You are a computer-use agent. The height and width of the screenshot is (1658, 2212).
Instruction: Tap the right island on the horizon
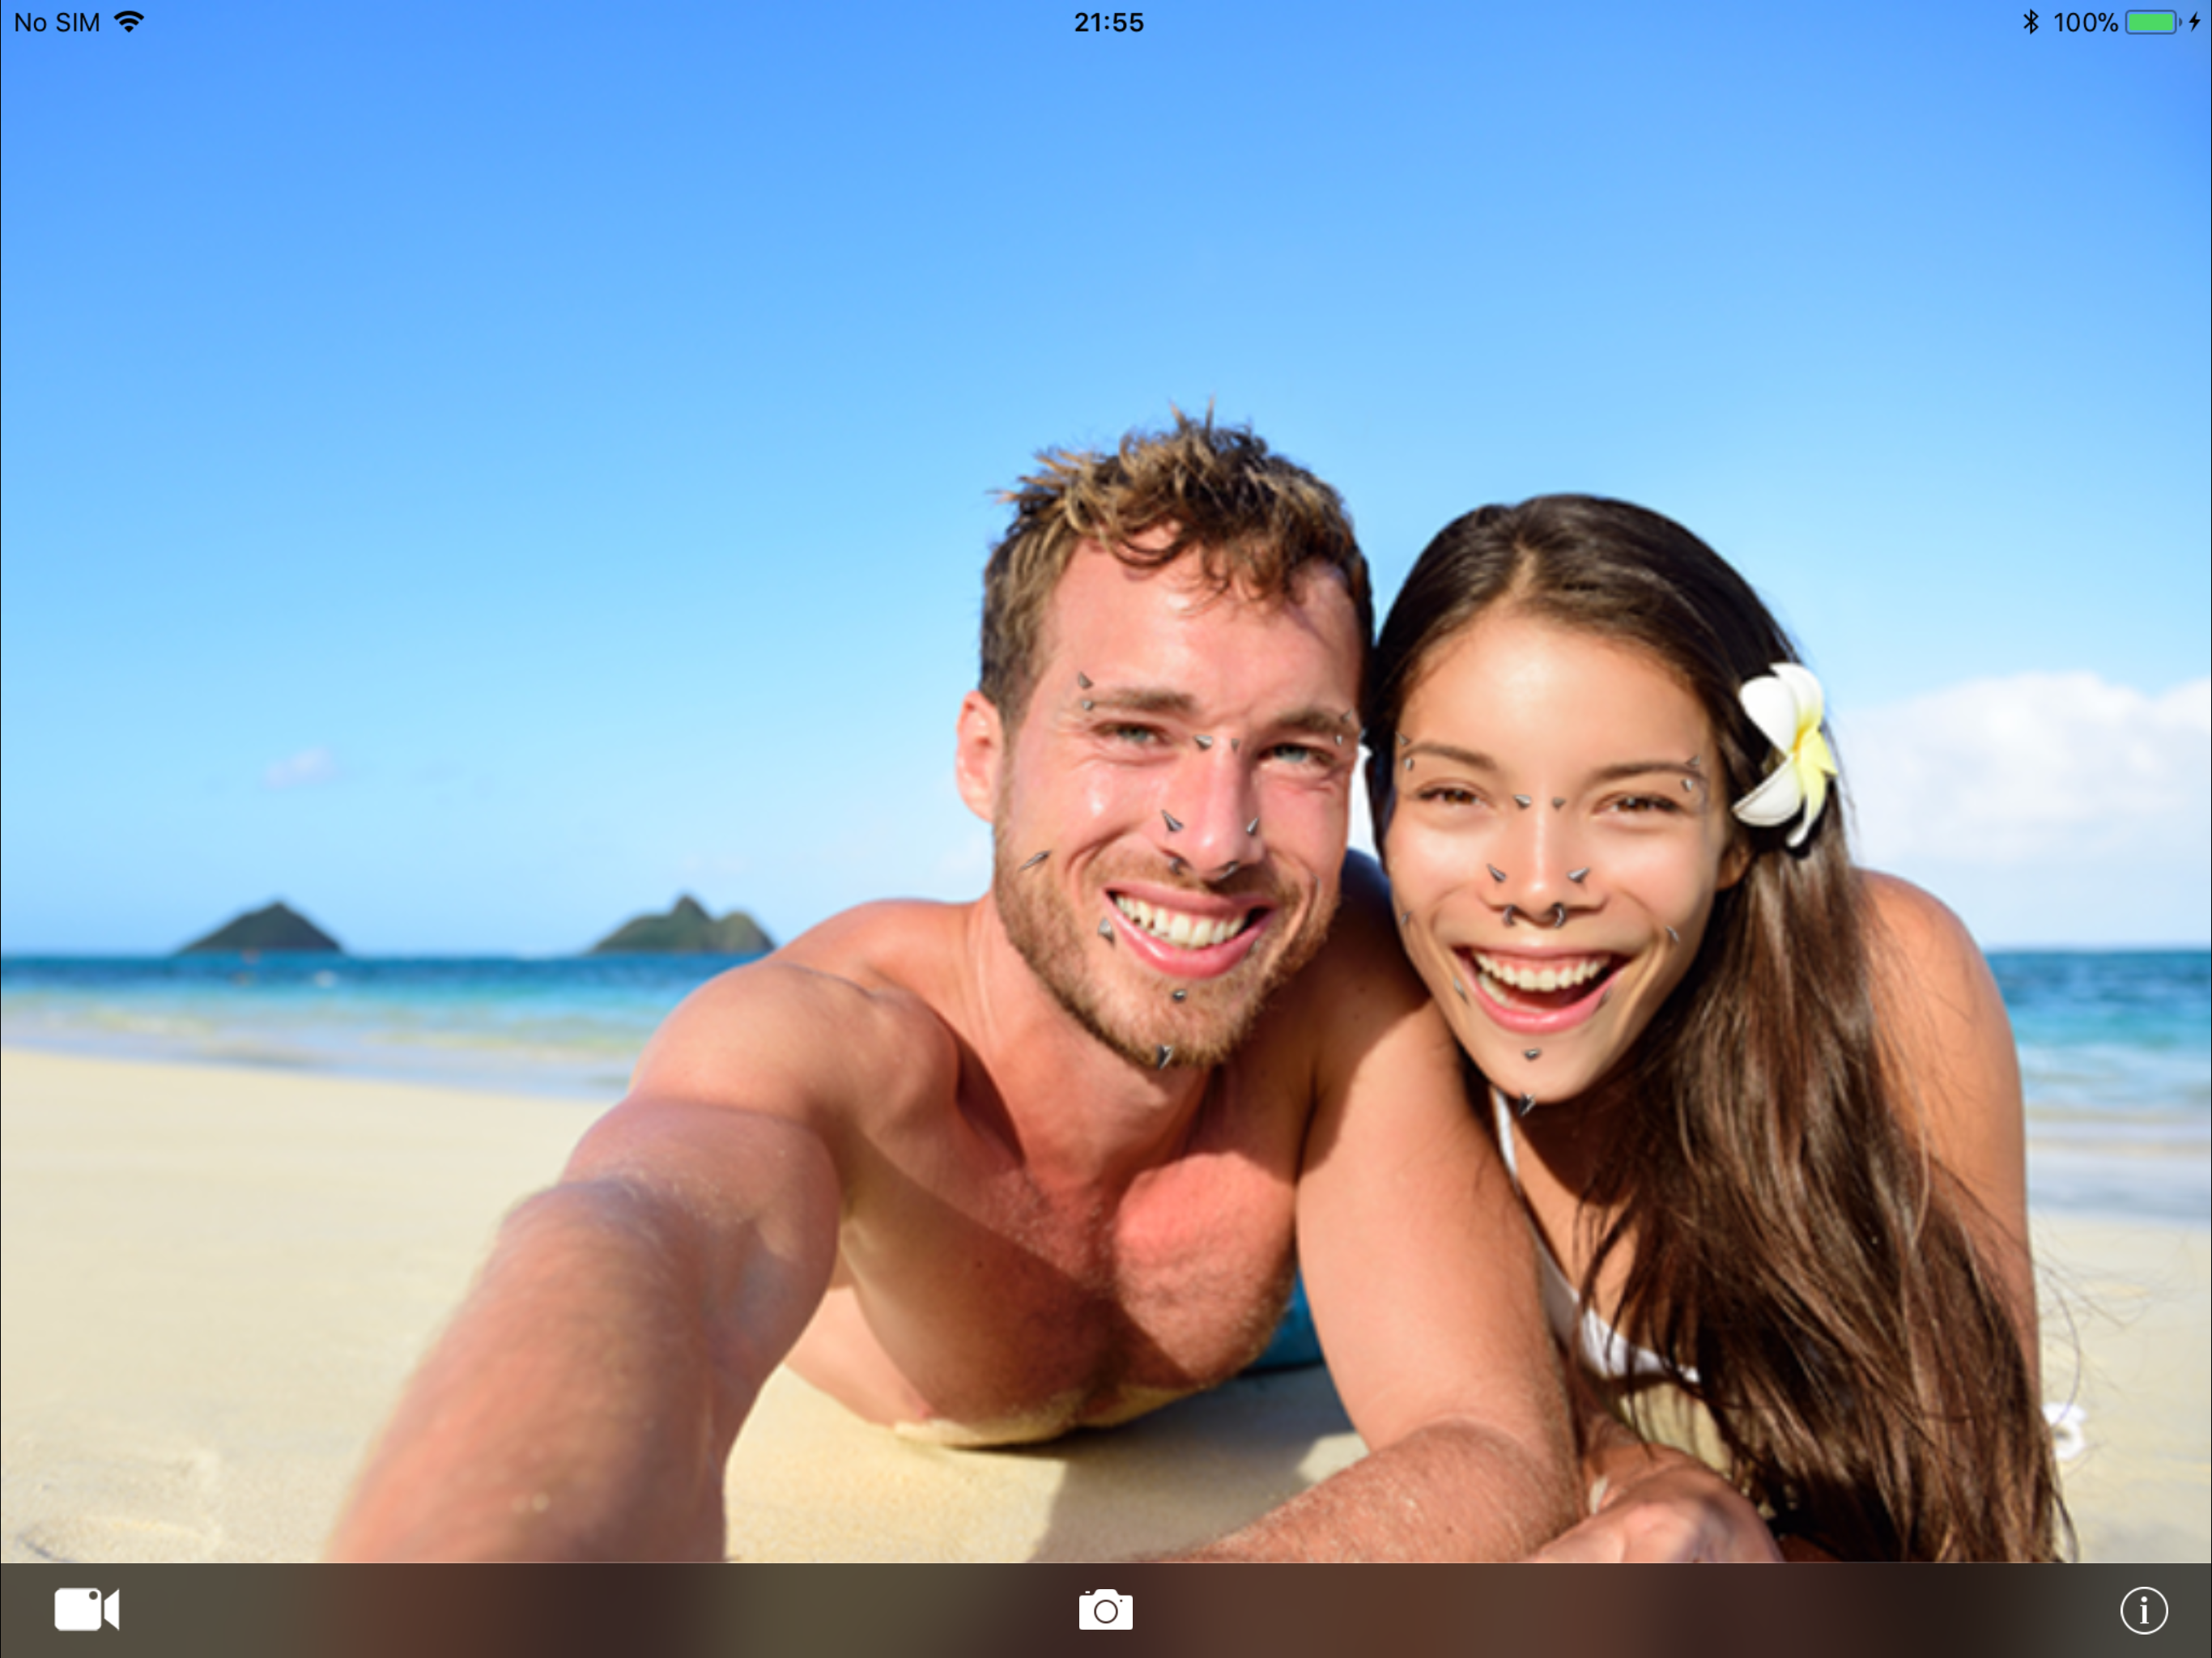tap(685, 928)
